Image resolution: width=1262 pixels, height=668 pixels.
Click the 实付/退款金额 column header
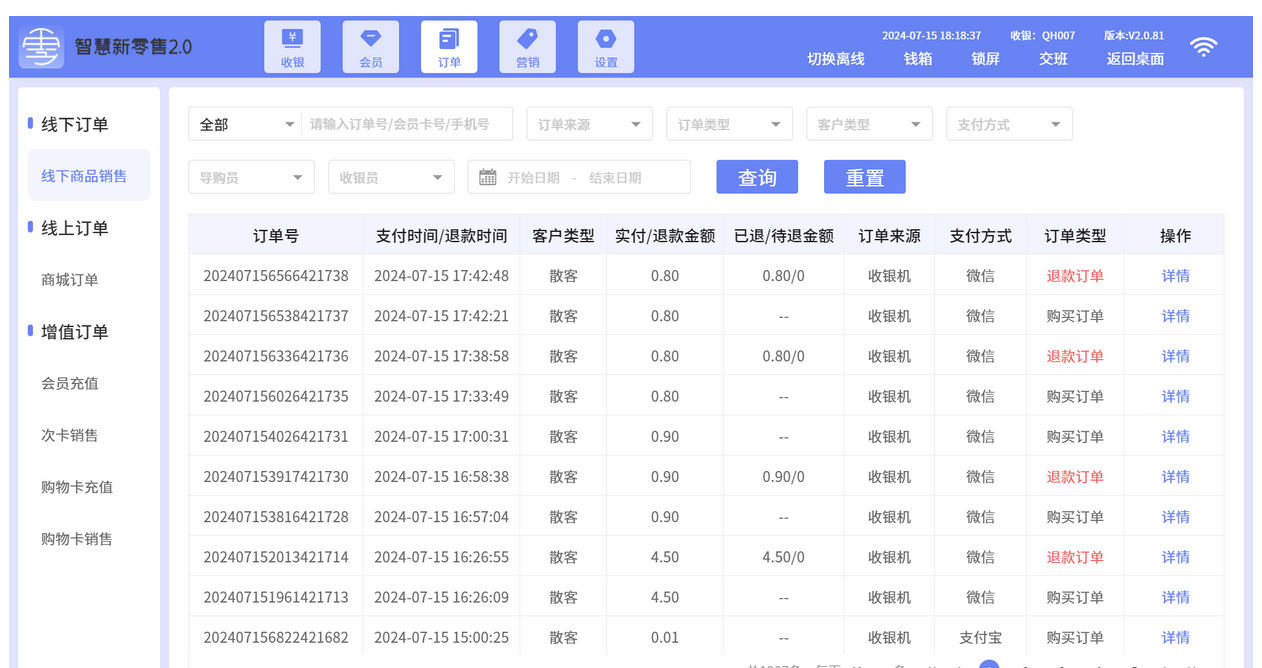pyautogui.click(x=665, y=236)
